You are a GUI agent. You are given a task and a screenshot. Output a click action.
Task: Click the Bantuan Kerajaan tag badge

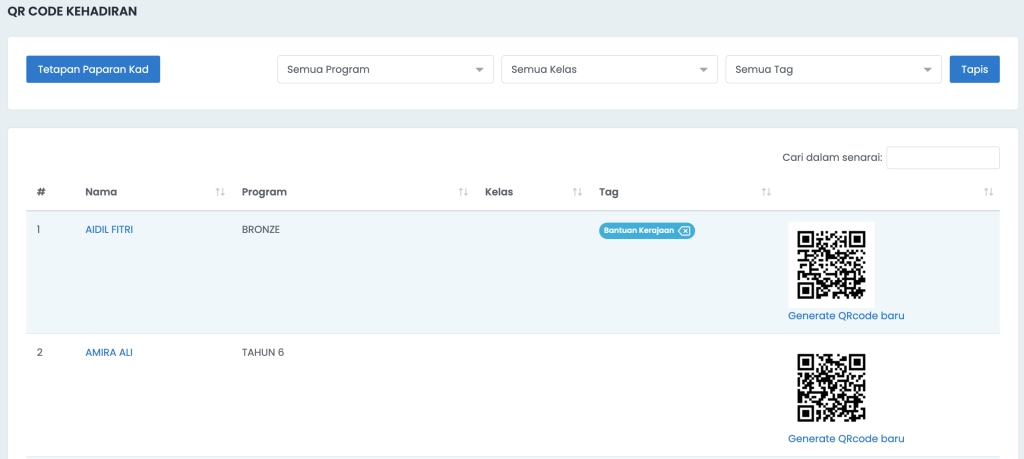click(639, 230)
